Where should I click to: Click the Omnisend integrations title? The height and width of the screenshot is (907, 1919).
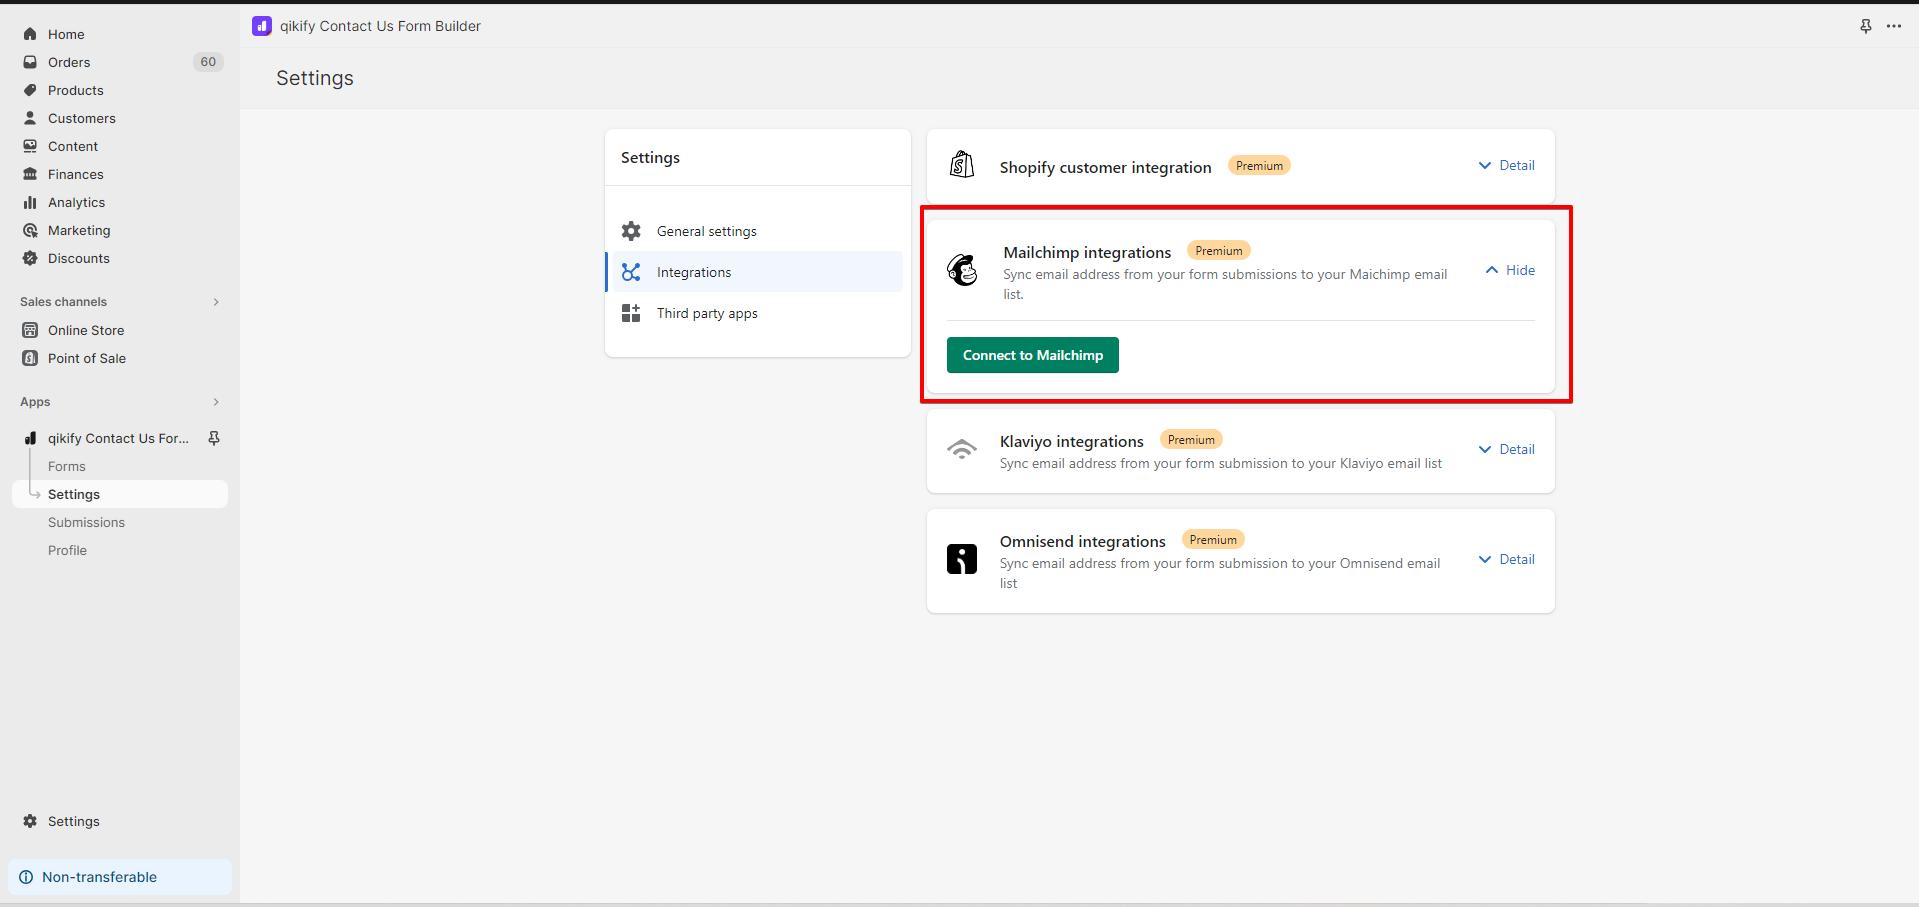[1083, 541]
